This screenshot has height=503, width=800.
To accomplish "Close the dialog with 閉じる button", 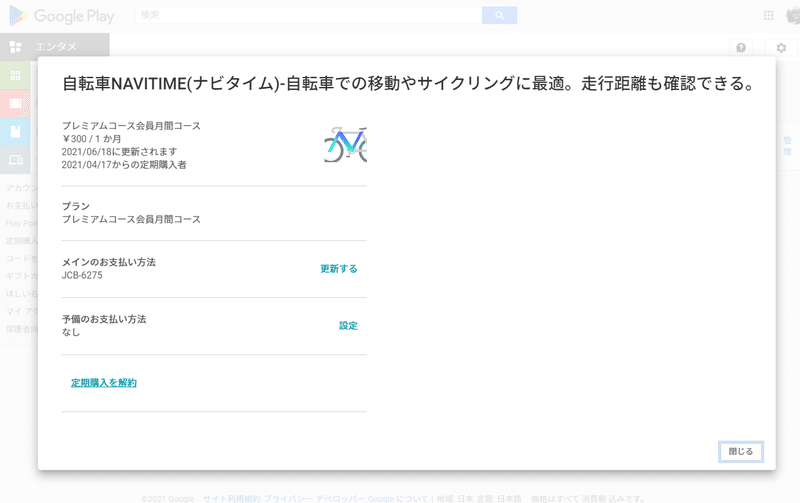I will tap(741, 451).
